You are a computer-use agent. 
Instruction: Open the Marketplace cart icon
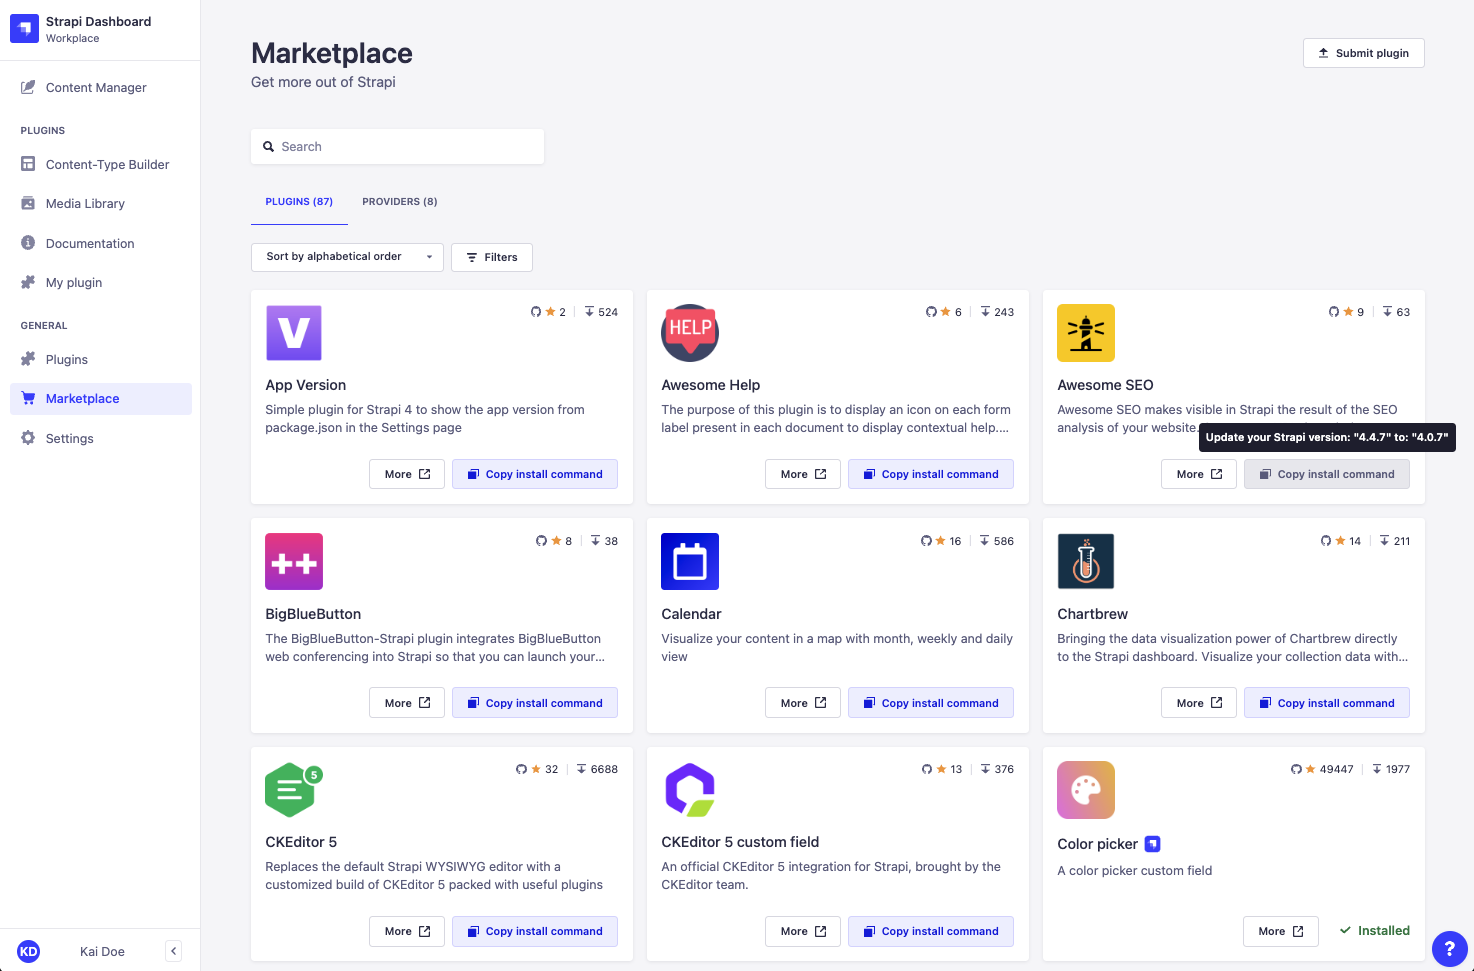point(28,398)
